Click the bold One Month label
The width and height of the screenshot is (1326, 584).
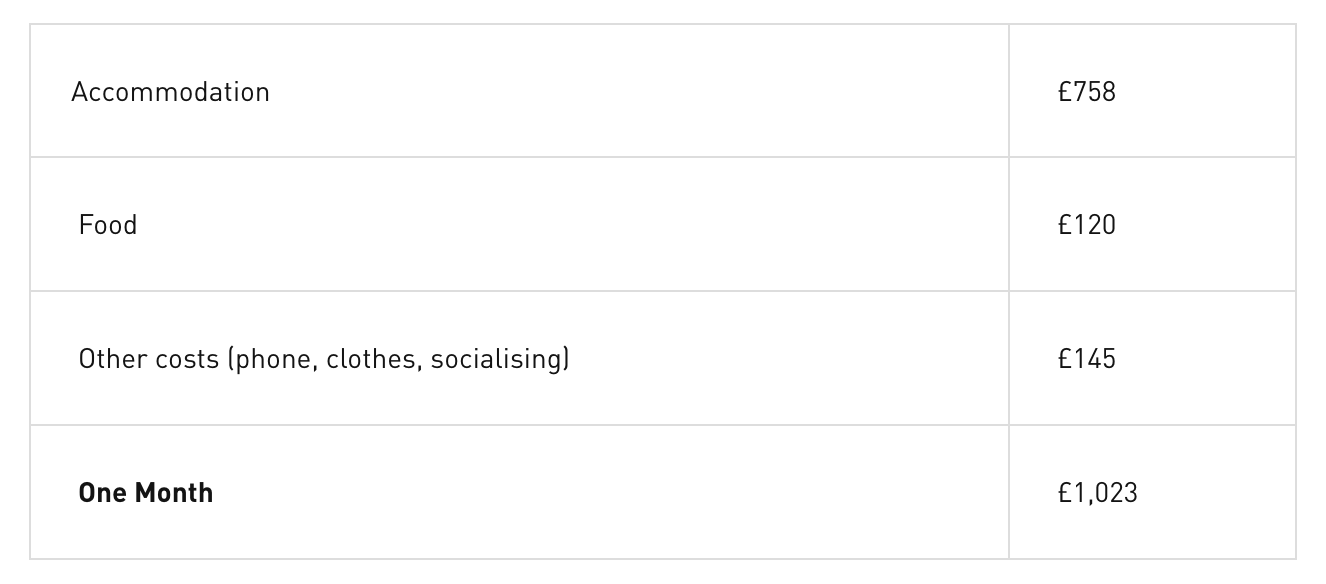click(x=146, y=493)
